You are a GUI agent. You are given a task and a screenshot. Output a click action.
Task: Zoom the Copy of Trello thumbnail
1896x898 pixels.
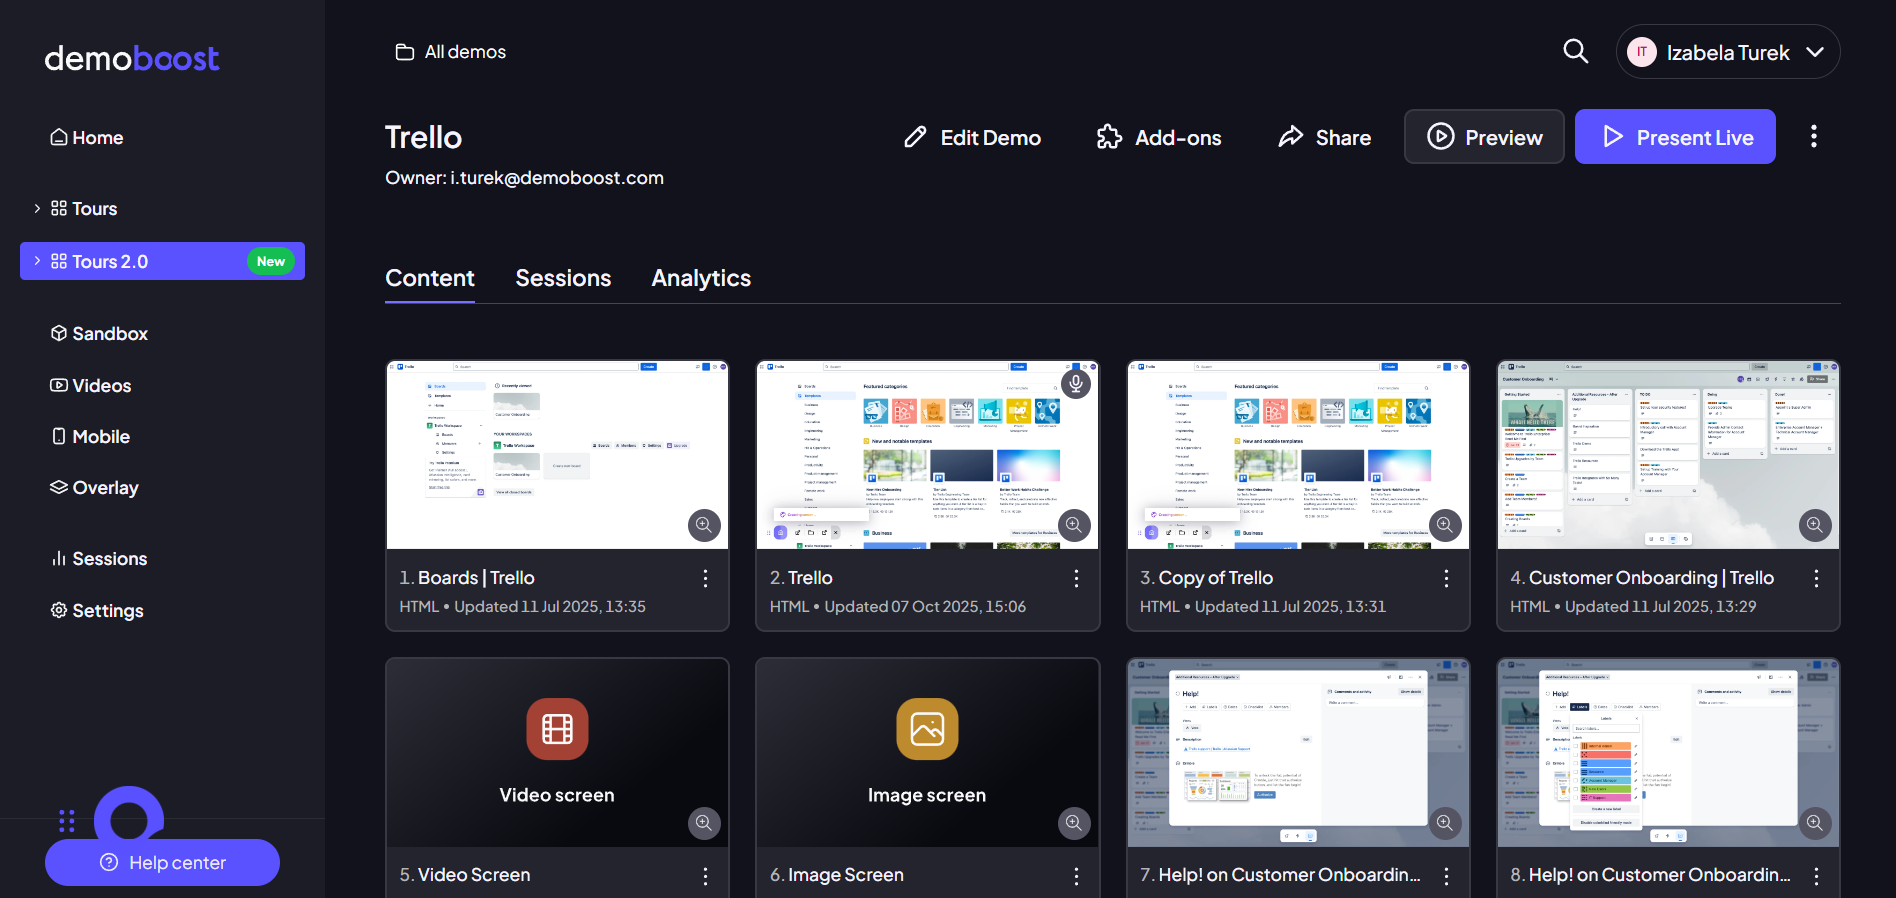click(1445, 525)
